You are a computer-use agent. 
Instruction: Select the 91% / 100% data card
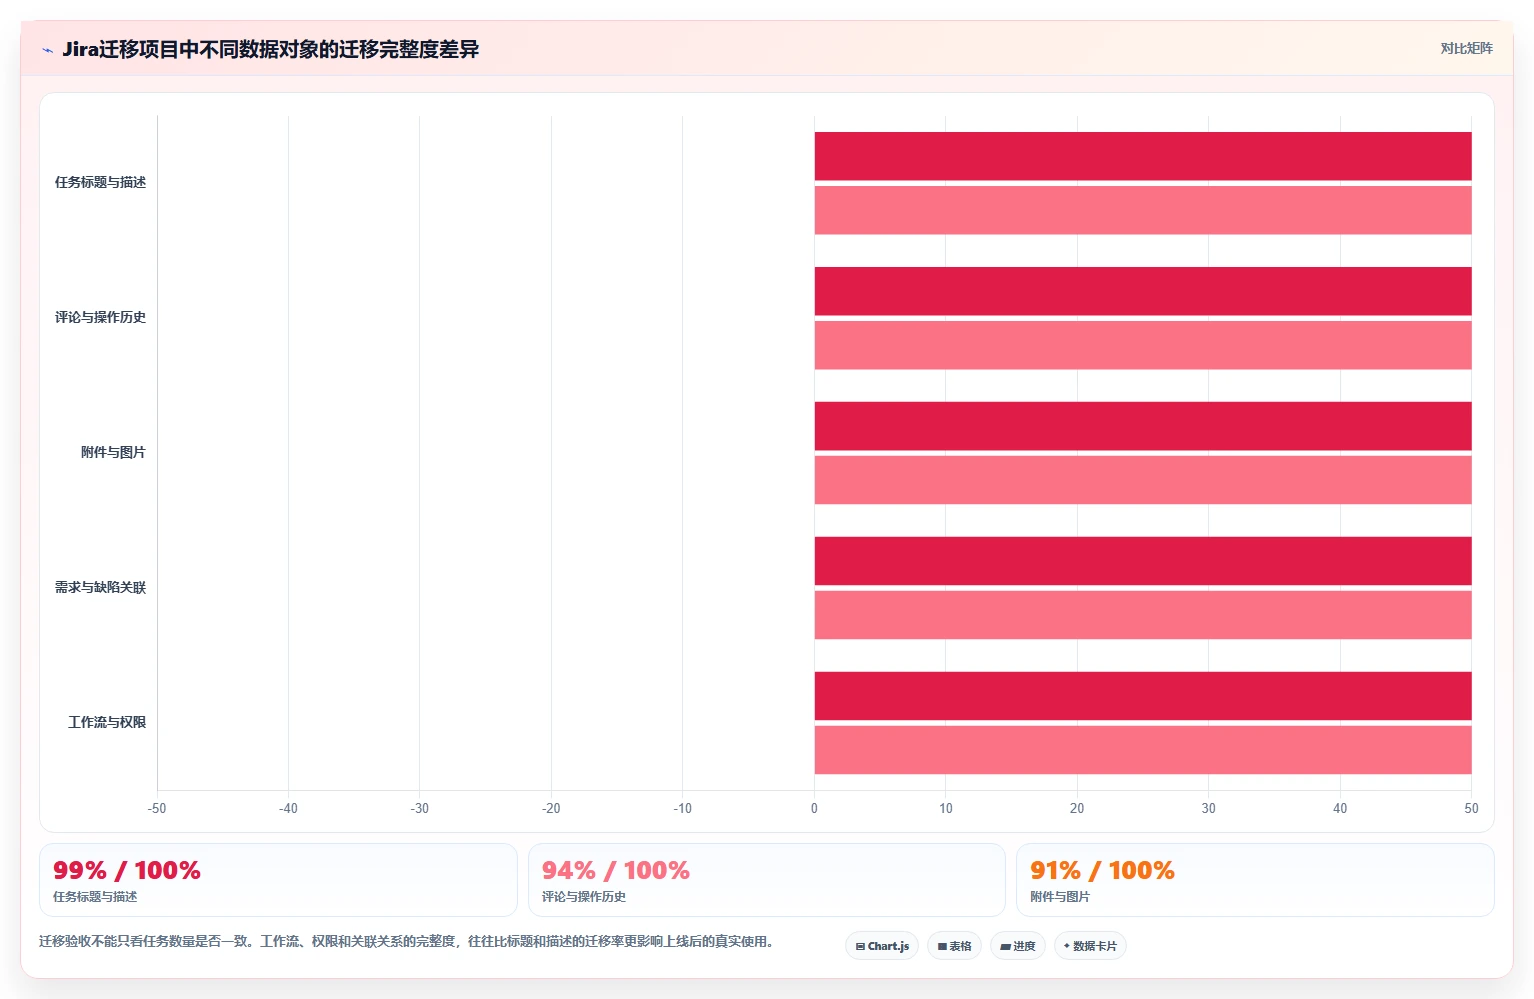coord(1255,880)
